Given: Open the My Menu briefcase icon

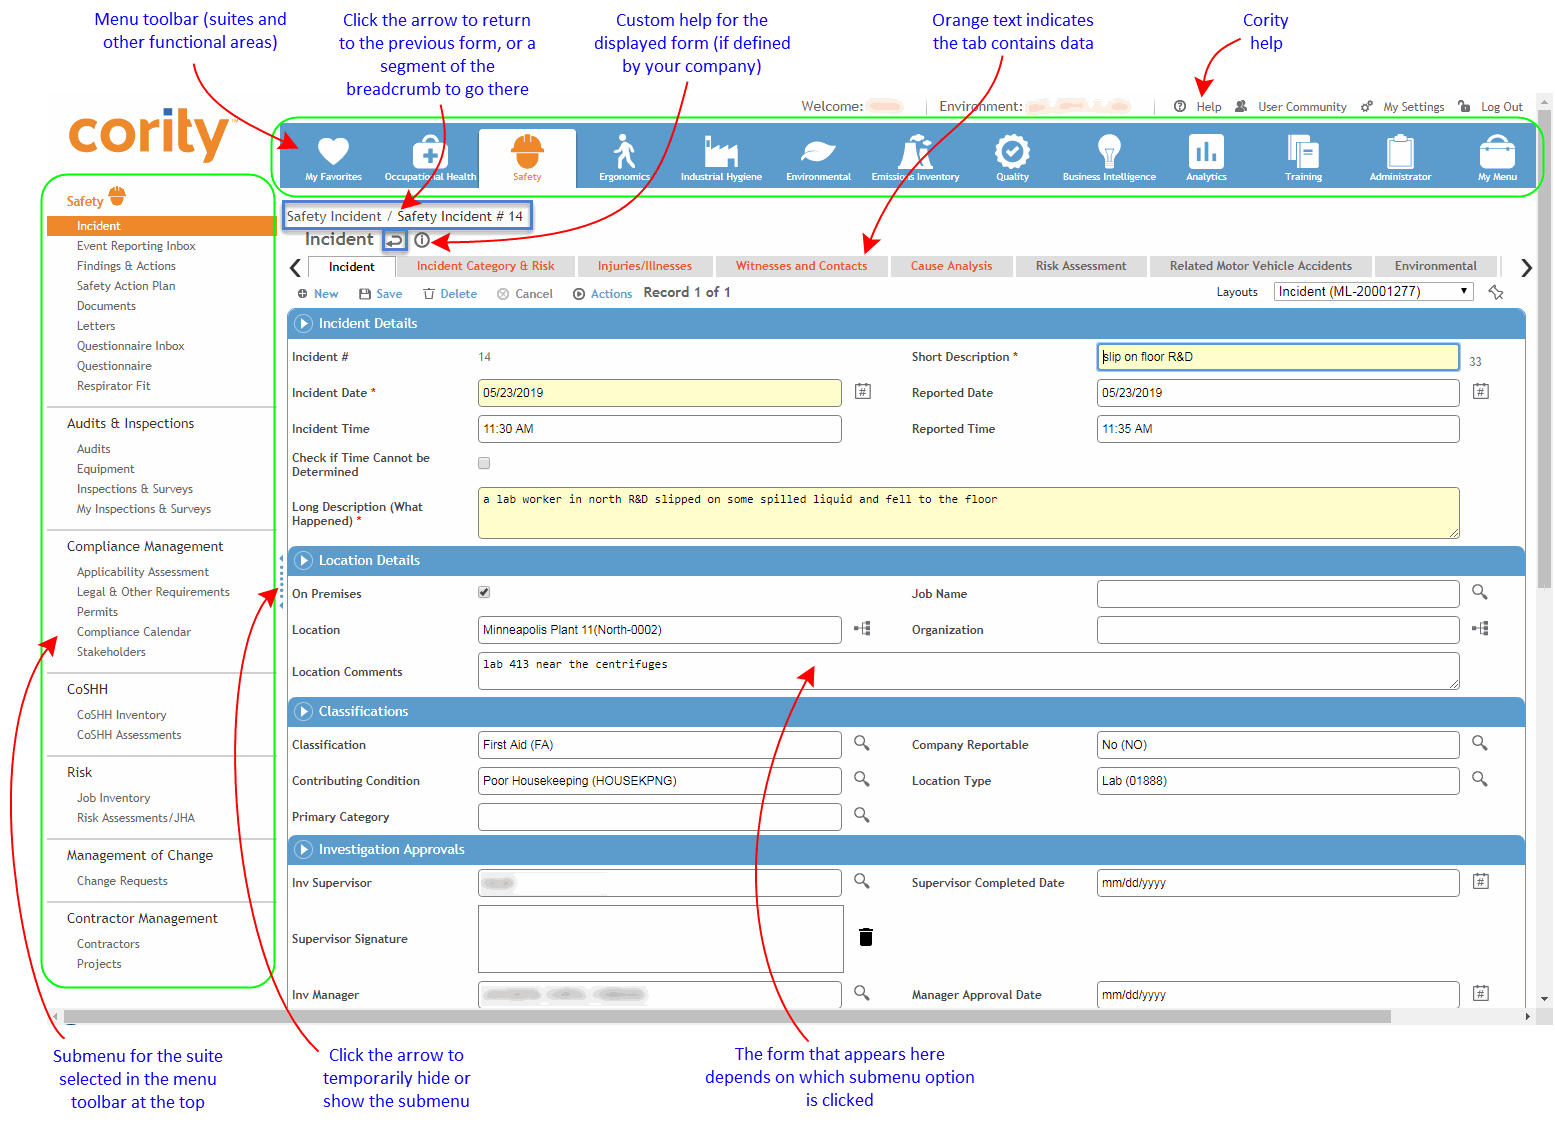Looking at the screenshot, I should tap(1497, 151).
